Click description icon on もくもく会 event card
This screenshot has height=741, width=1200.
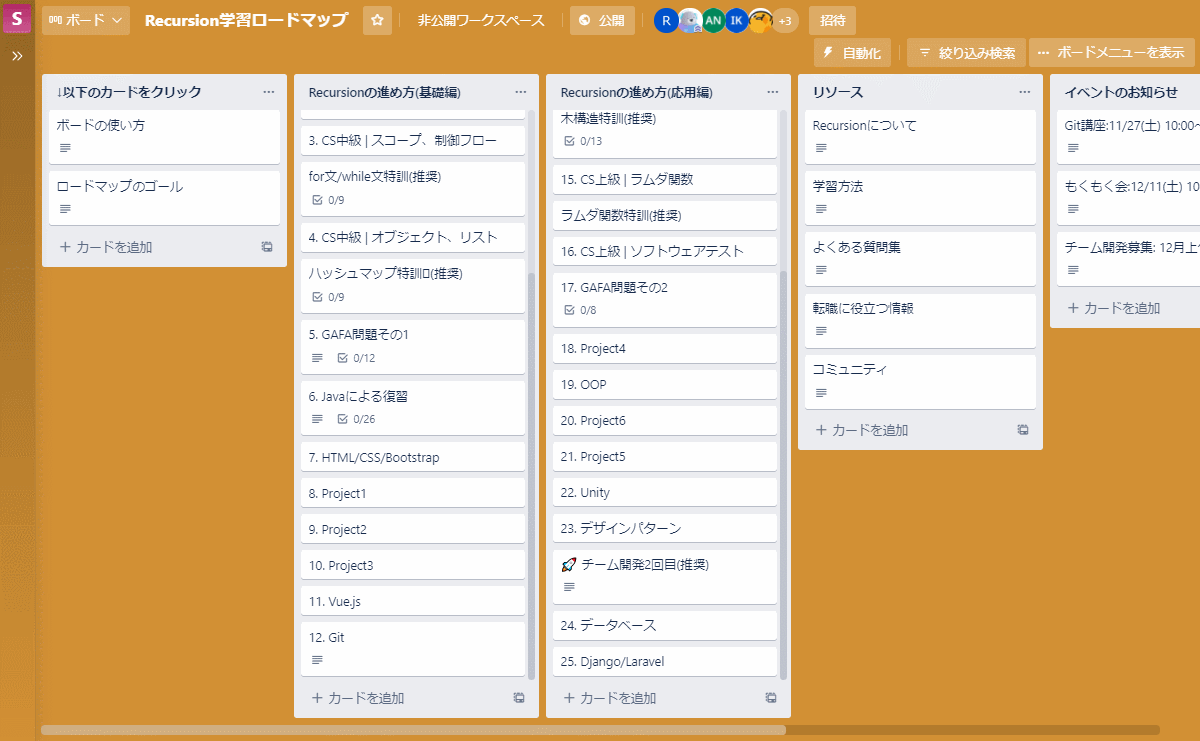1073,209
